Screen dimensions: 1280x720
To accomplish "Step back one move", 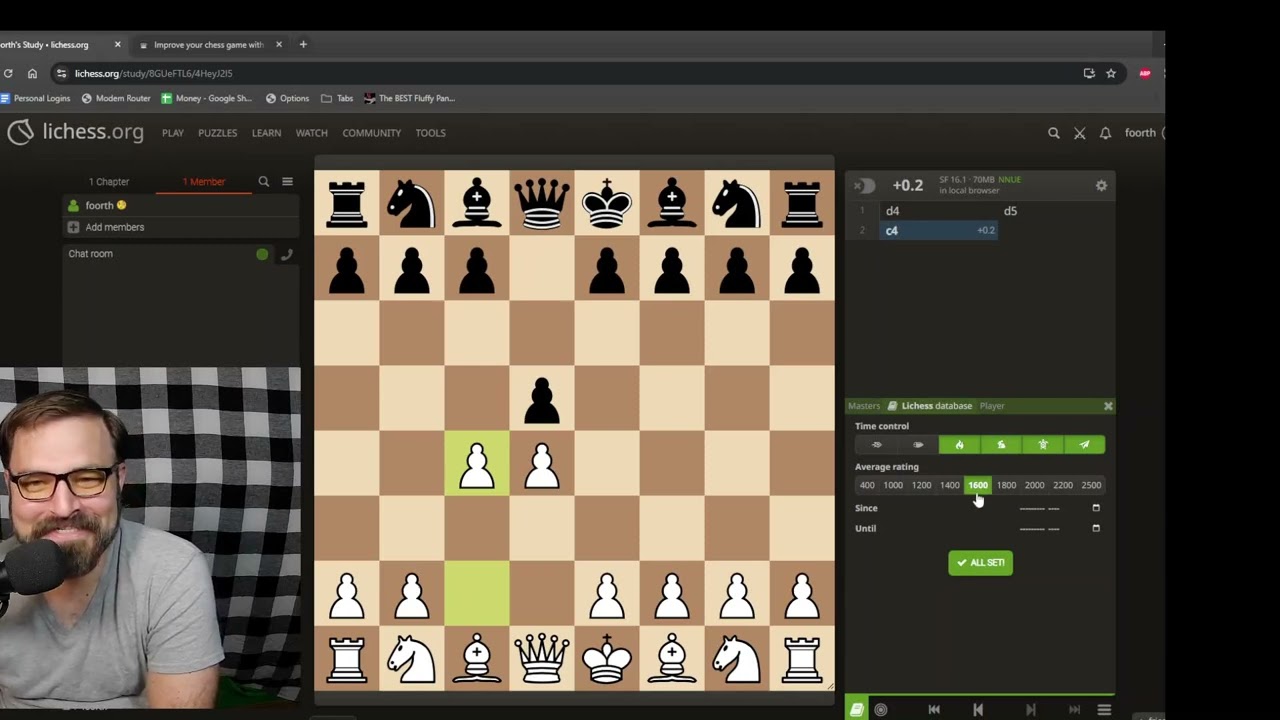I will point(978,710).
